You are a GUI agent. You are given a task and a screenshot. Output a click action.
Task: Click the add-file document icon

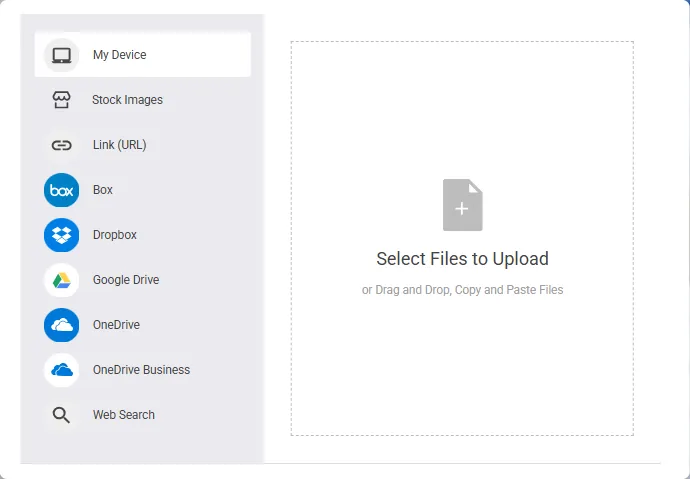(x=462, y=205)
